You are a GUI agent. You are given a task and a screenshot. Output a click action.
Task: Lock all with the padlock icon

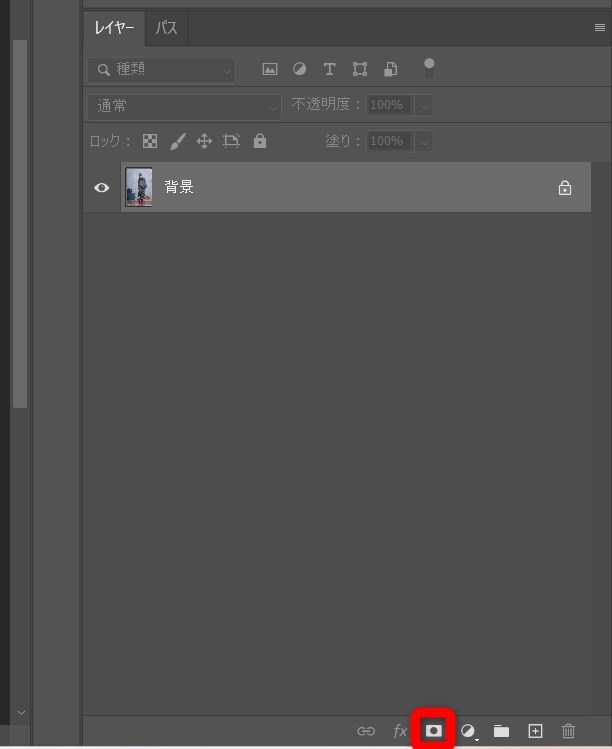[x=260, y=141]
